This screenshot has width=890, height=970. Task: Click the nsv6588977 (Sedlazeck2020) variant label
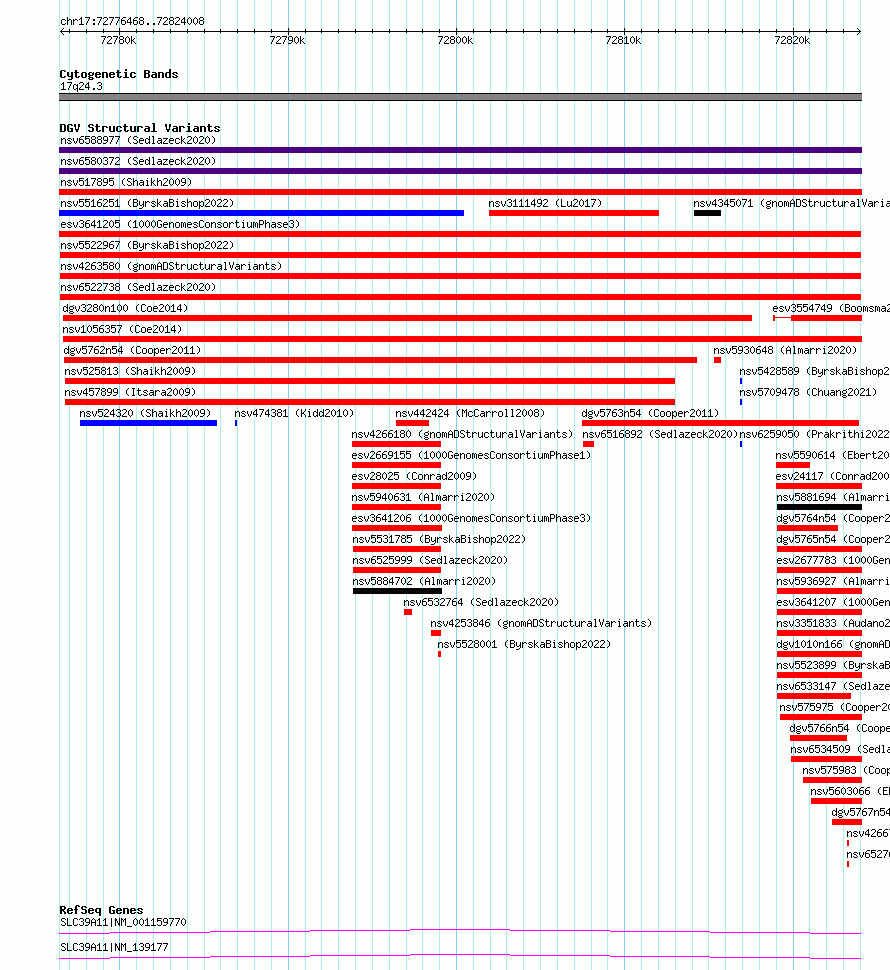click(138, 140)
